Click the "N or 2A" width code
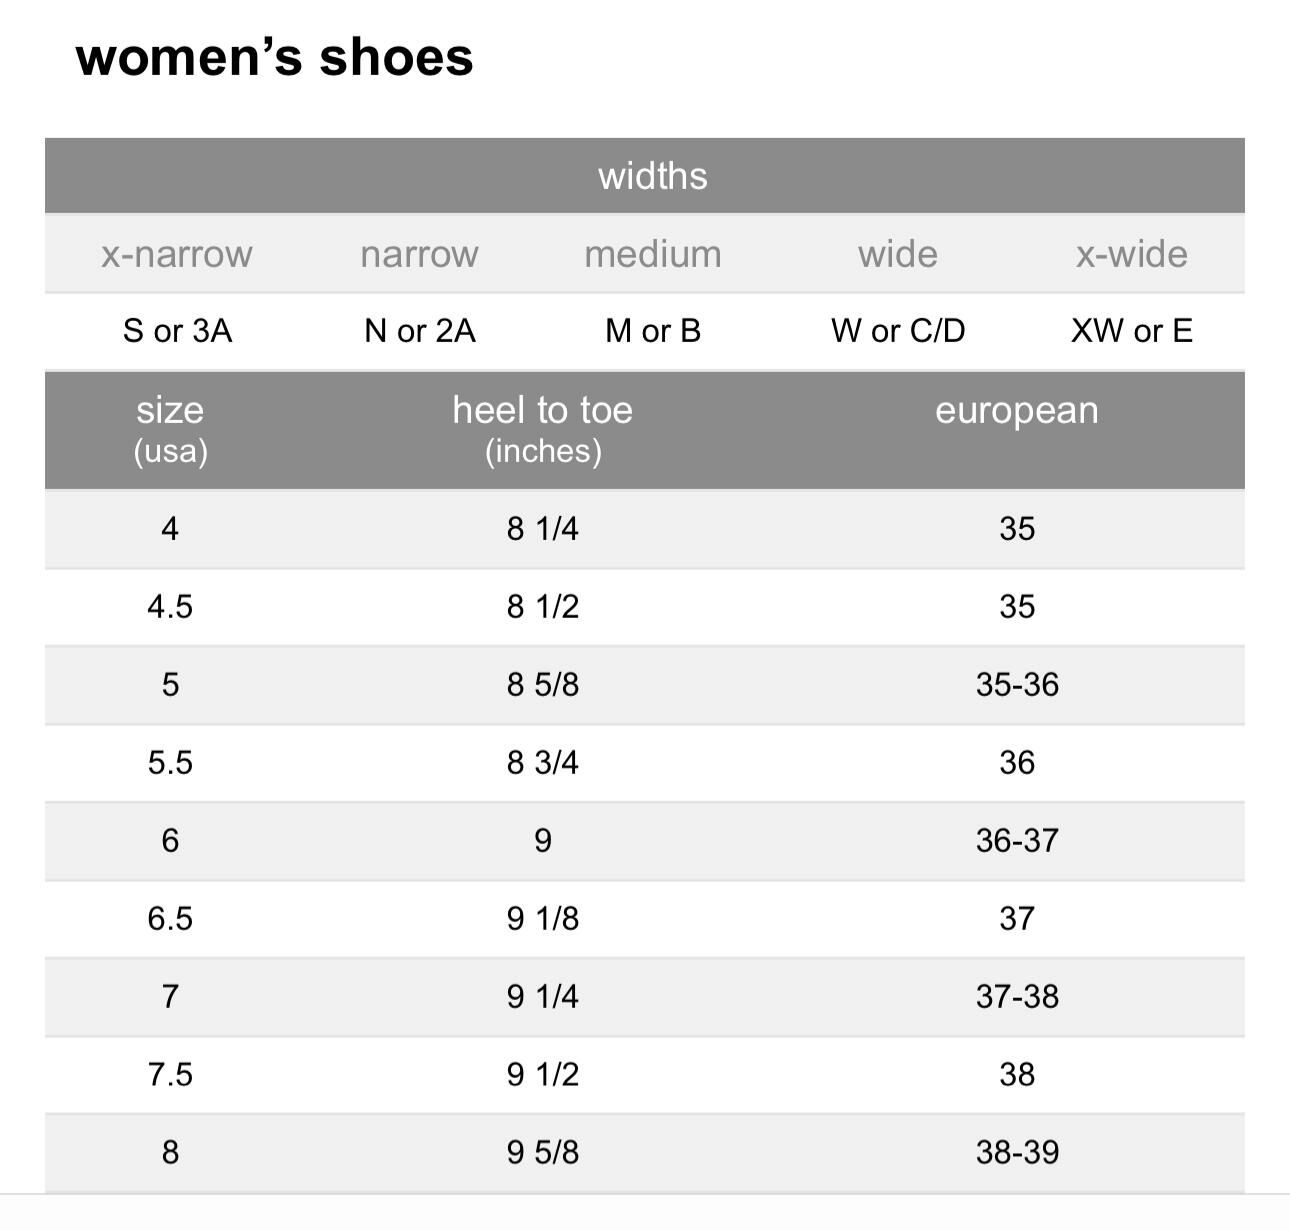 coord(419,331)
